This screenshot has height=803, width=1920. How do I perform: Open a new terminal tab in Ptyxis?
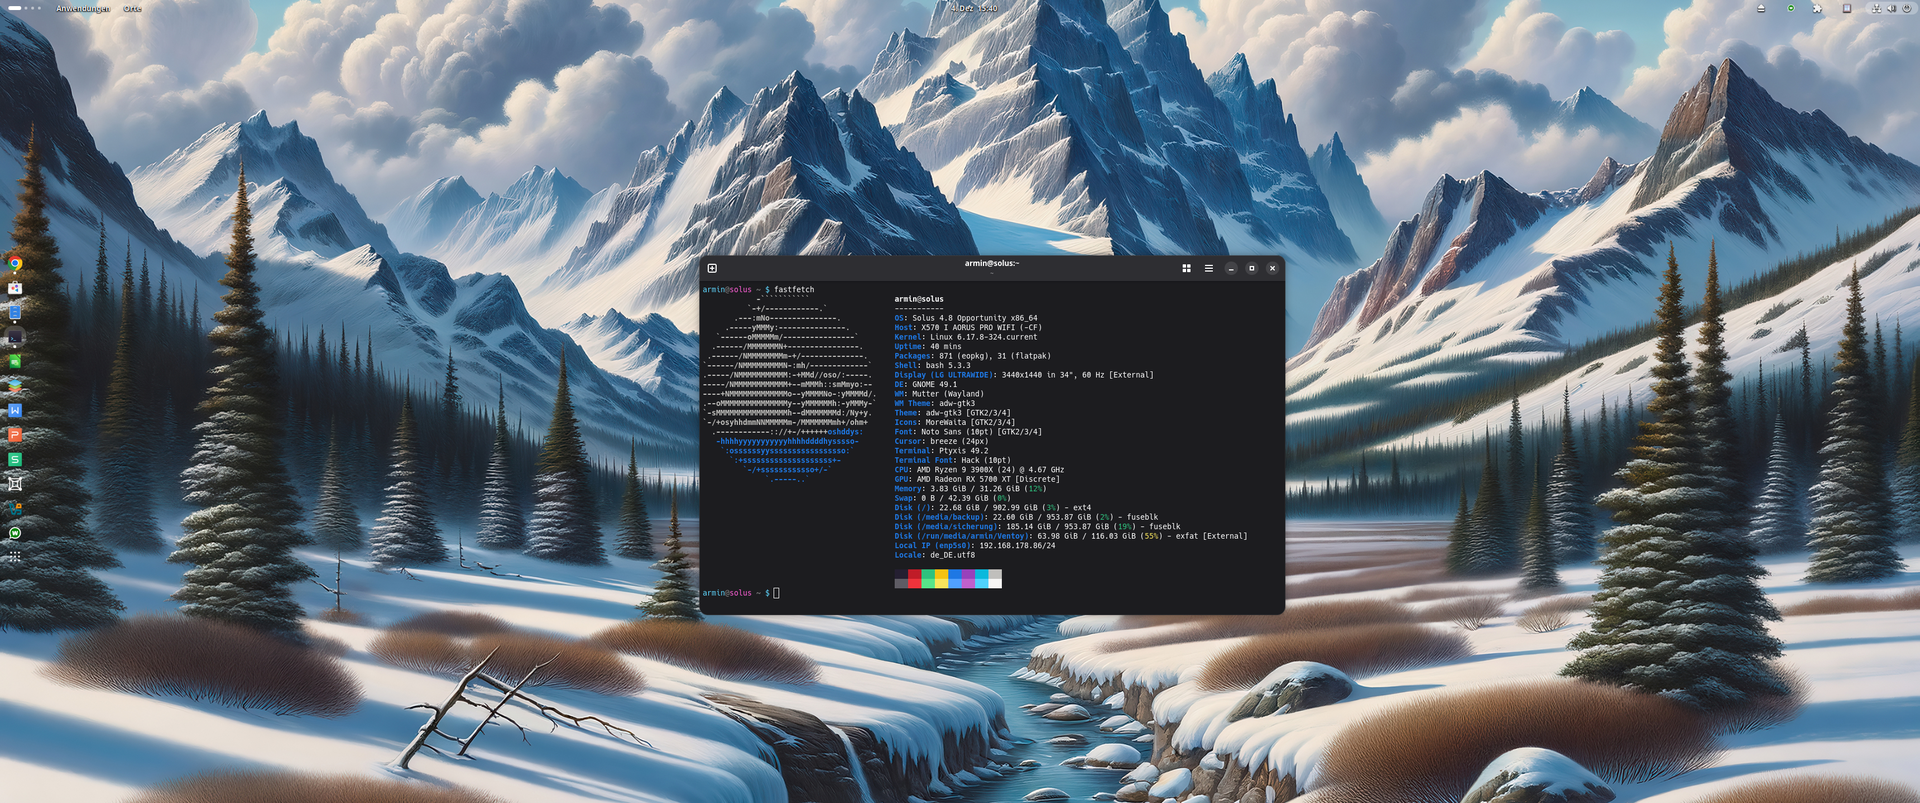(712, 268)
